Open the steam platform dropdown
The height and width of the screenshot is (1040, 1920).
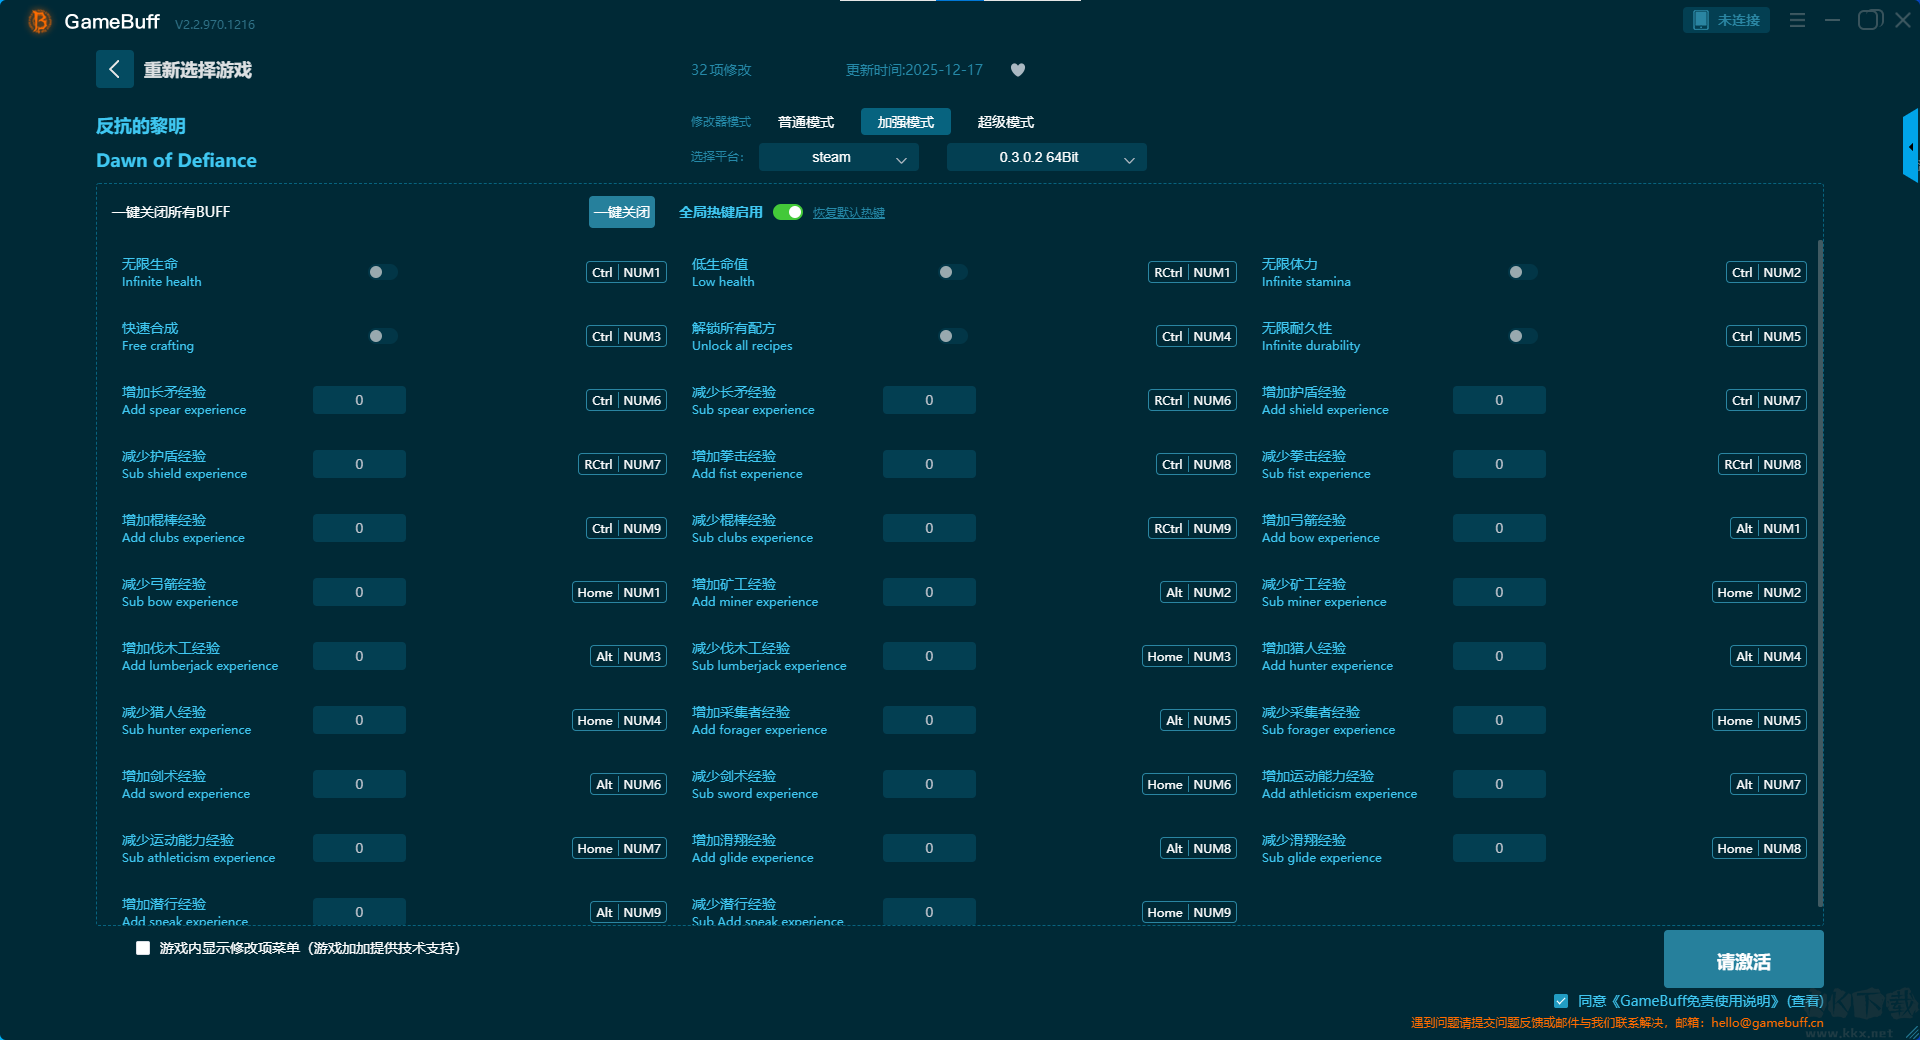pyautogui.click(x=838, y=157)
